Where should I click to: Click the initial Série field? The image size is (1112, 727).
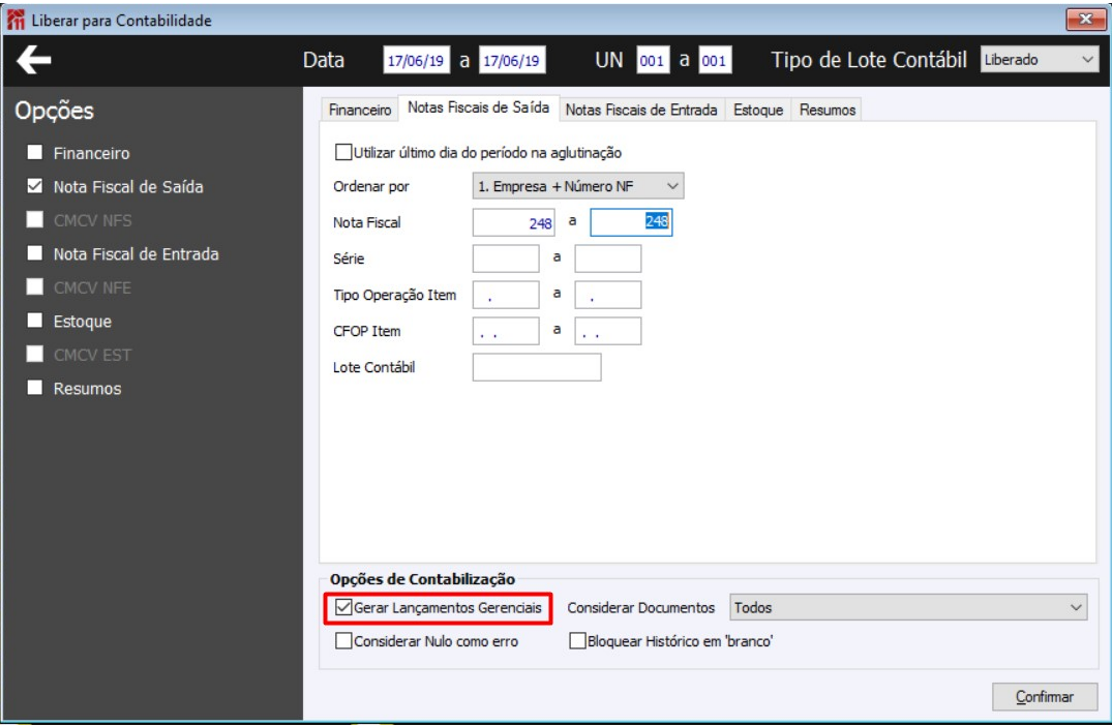(506, 259)
